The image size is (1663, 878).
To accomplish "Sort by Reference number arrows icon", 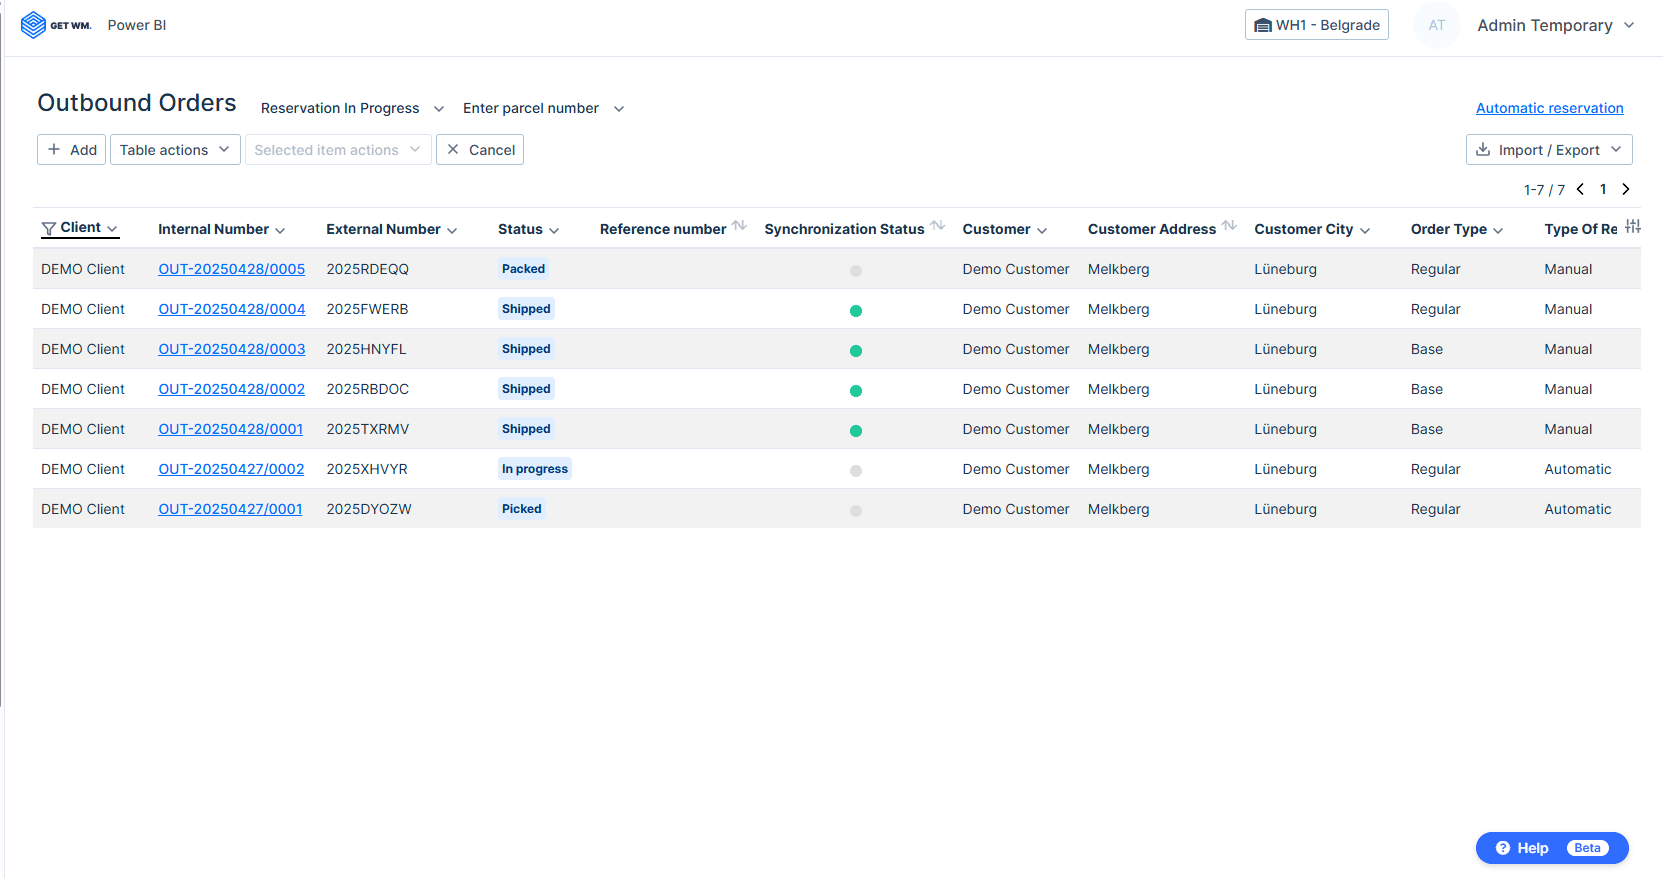I will tap(740, 226).
